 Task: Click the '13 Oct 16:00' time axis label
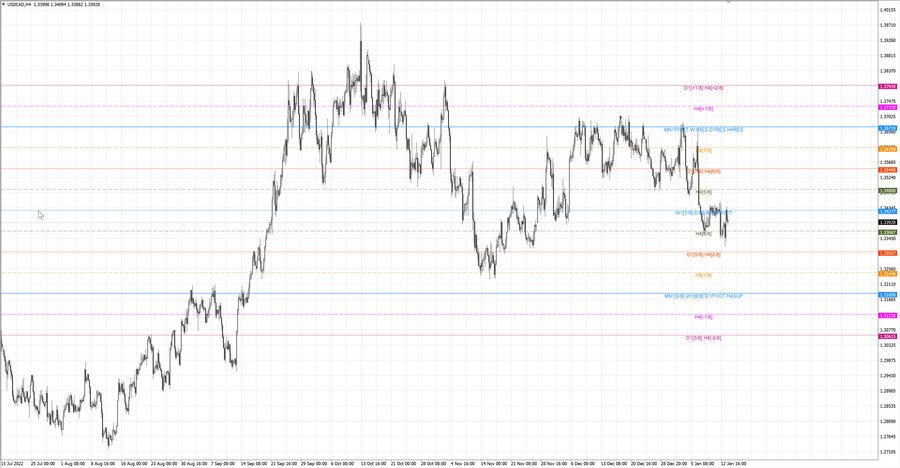pos(373,463)
